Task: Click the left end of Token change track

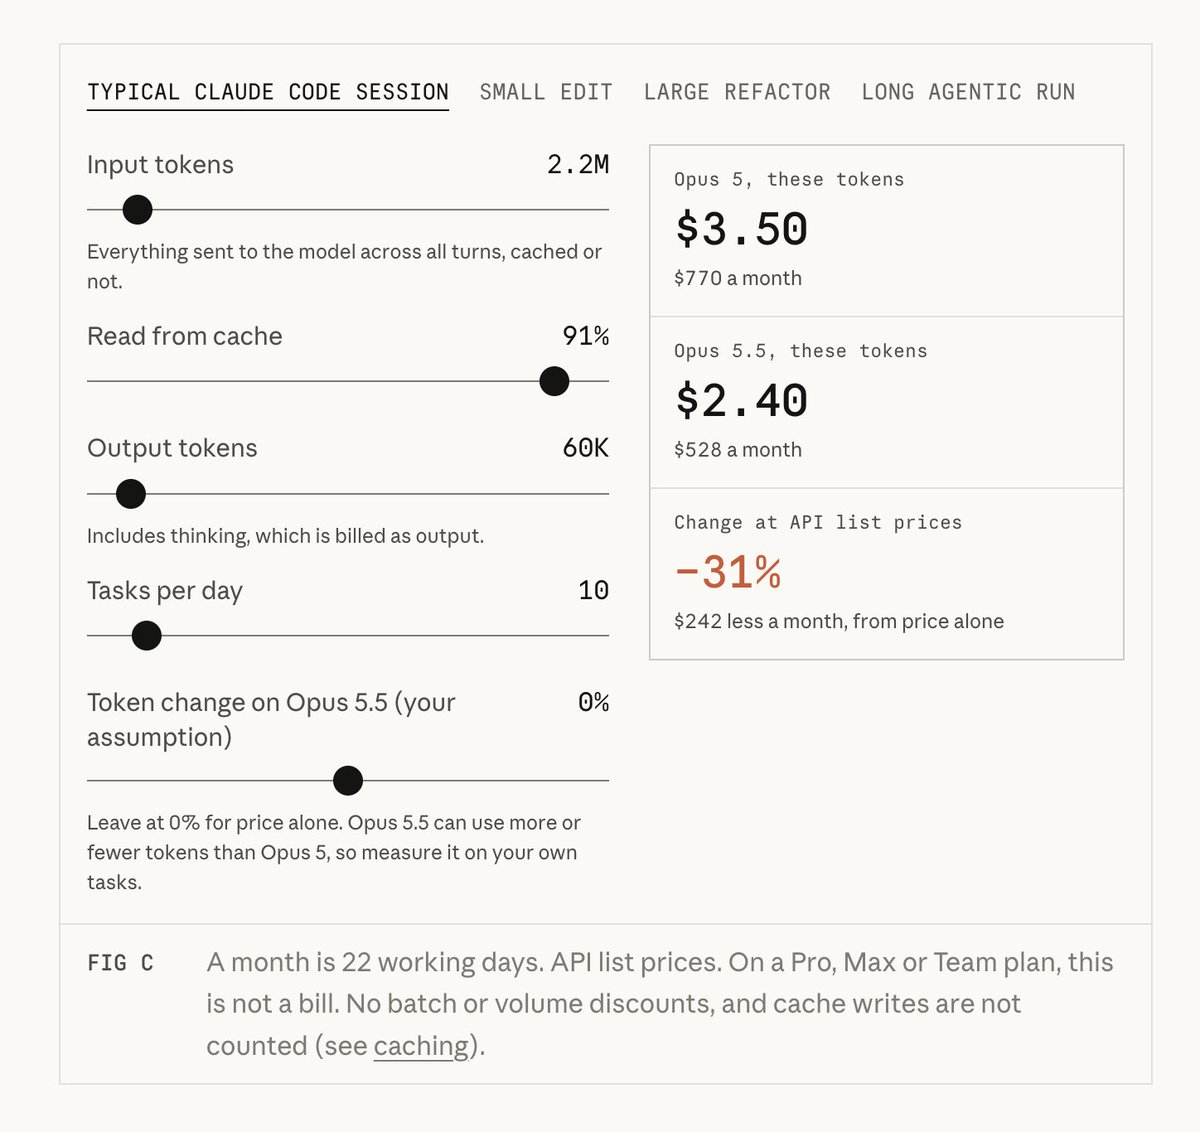Action: 91,781
